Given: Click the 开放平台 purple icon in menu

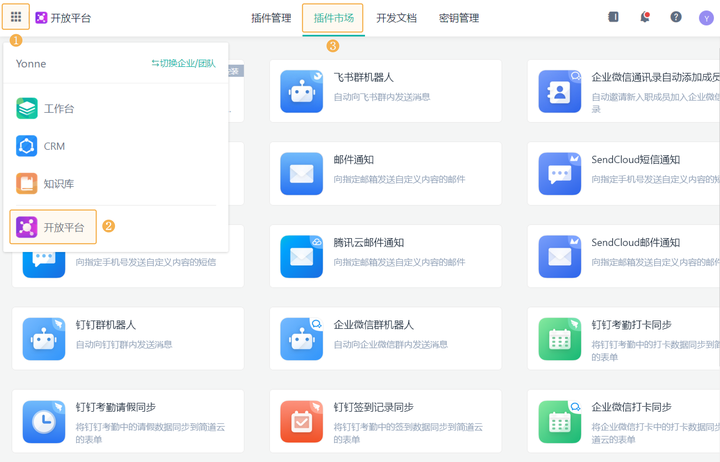Looking at the screenshot, I should (x=27, y=227).
